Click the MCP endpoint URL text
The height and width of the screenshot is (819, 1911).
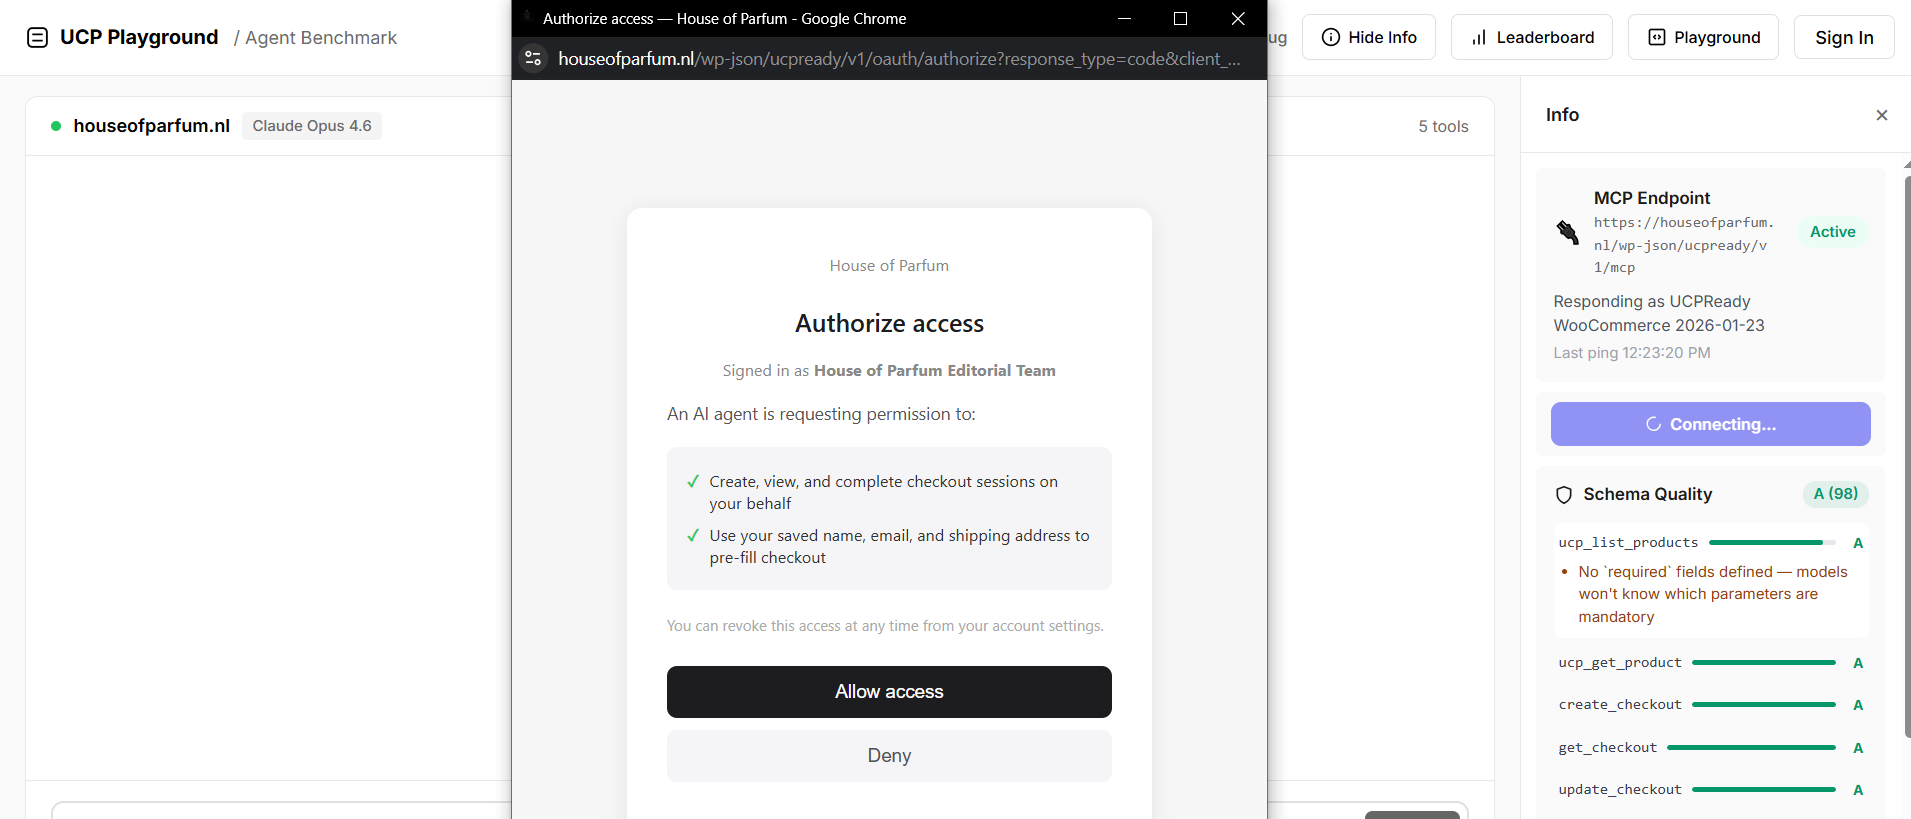(x=1684, y=245)
